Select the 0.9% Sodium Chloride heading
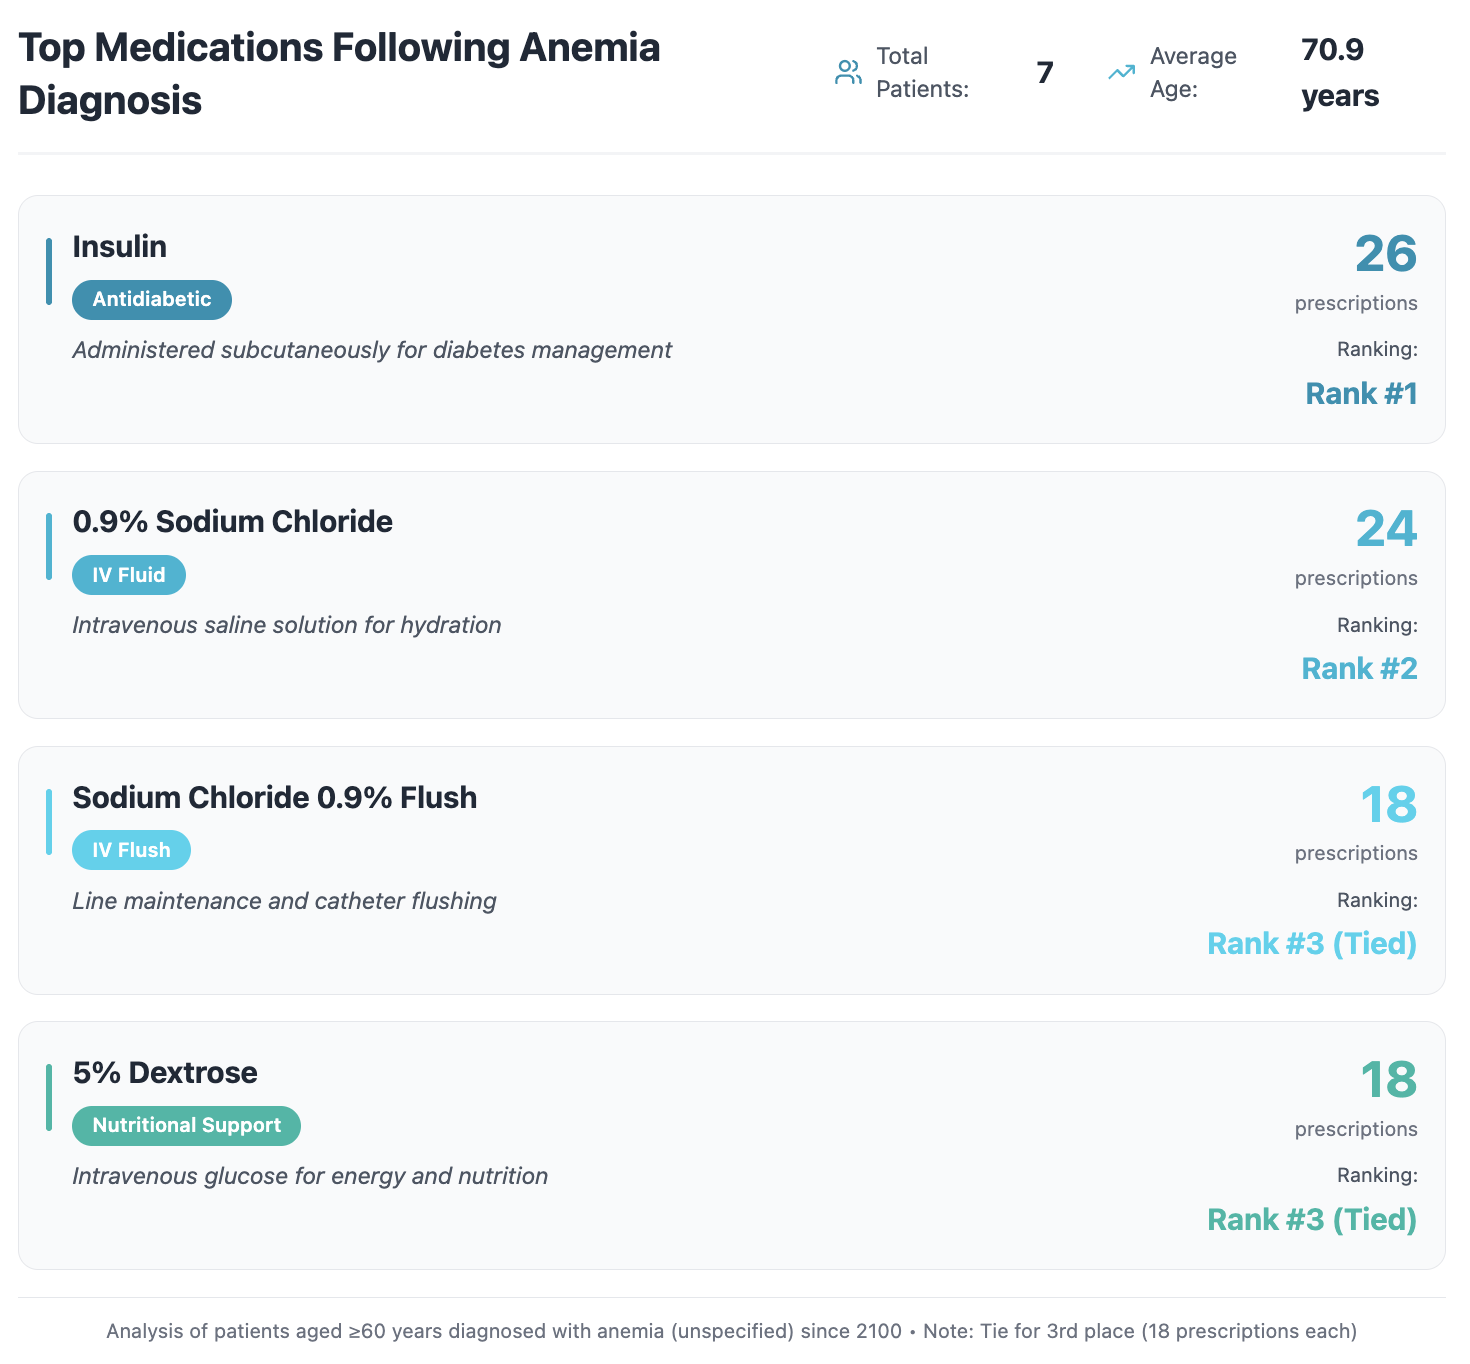 click(x=233, y=521)
